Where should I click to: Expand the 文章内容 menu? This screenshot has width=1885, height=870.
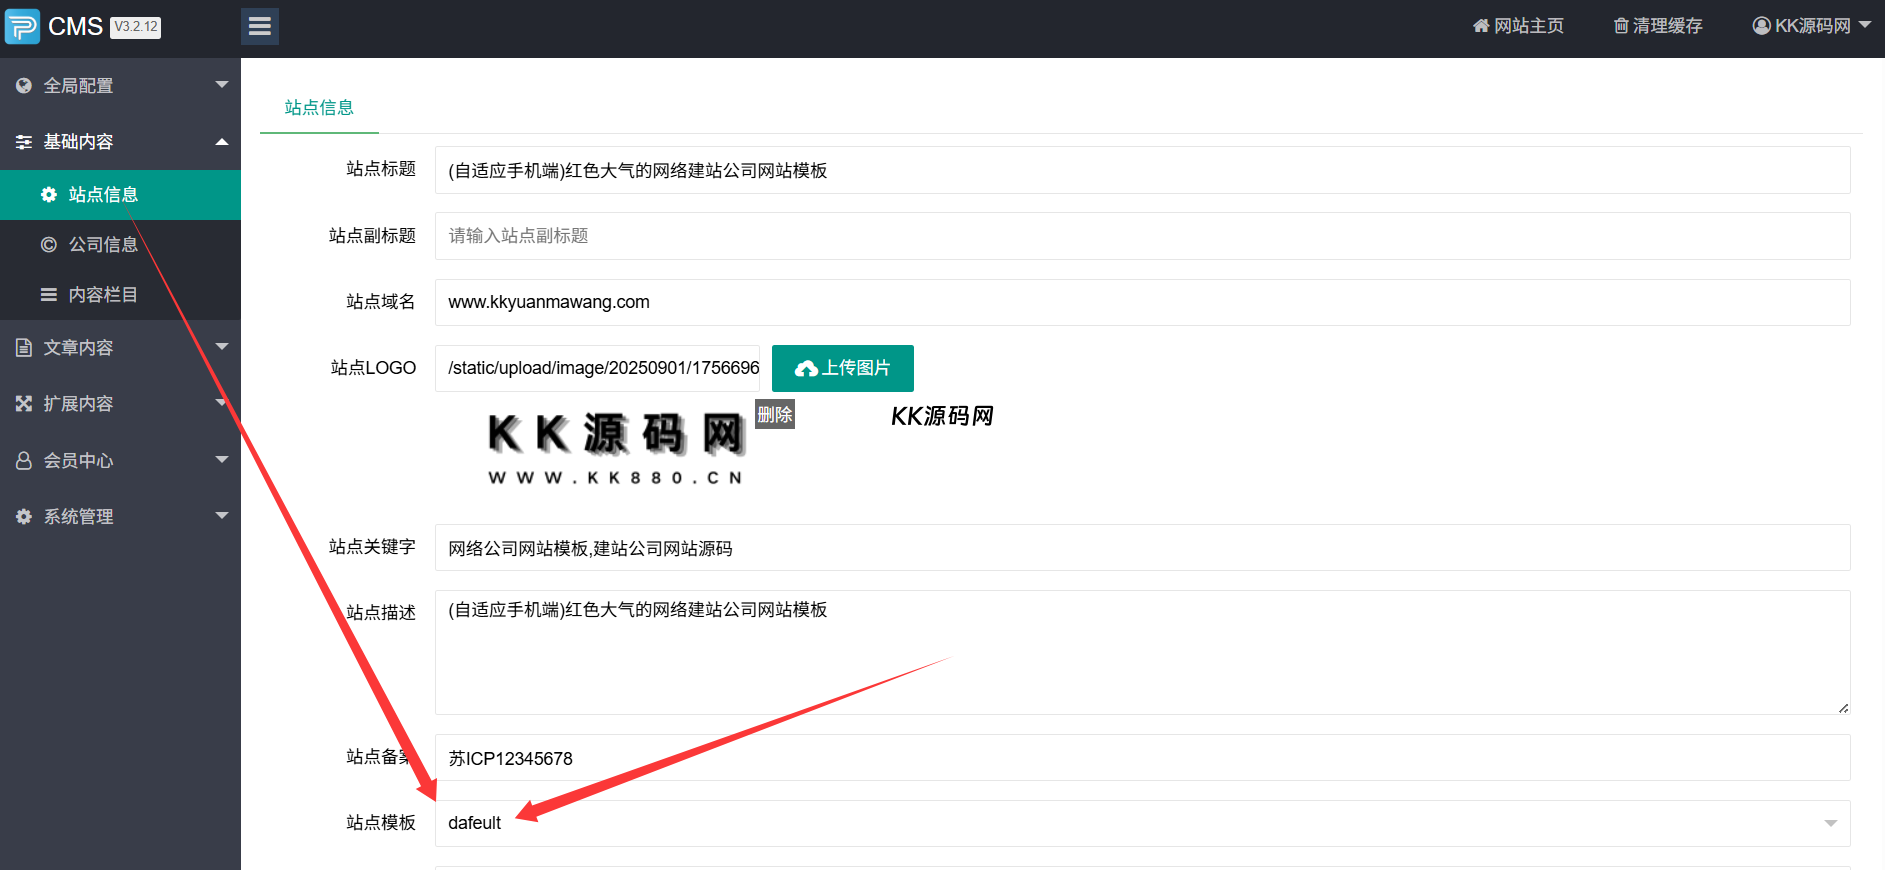pos(120,348)
